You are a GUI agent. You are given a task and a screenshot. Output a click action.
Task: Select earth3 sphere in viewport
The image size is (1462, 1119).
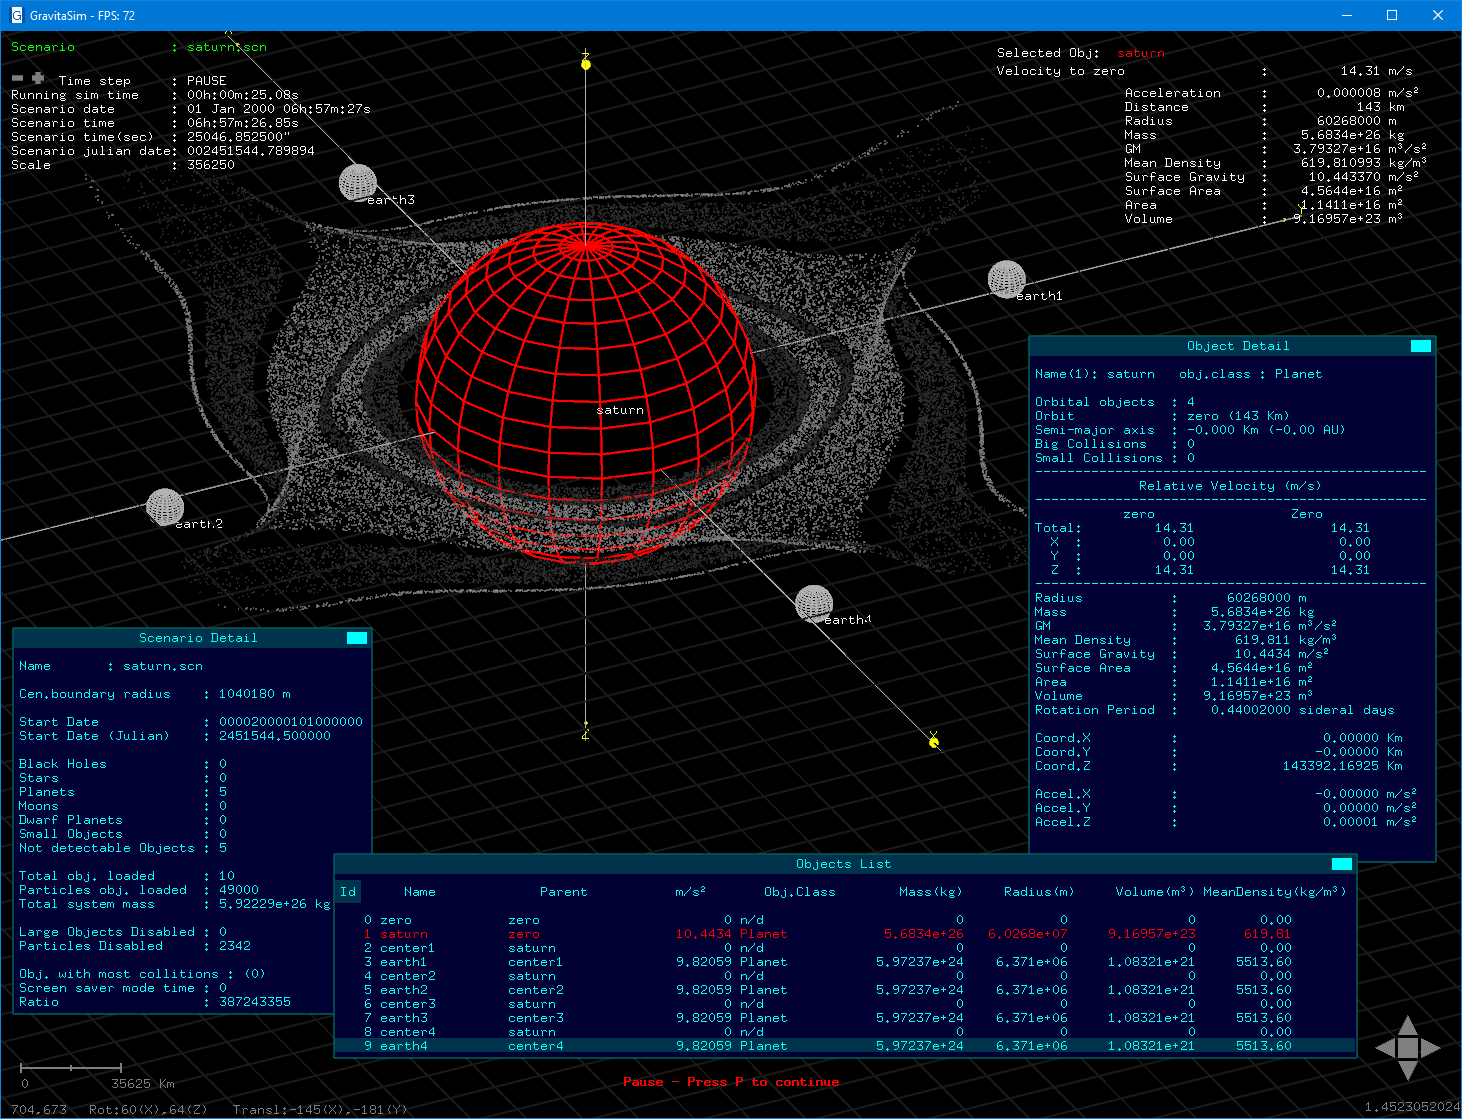358,183
